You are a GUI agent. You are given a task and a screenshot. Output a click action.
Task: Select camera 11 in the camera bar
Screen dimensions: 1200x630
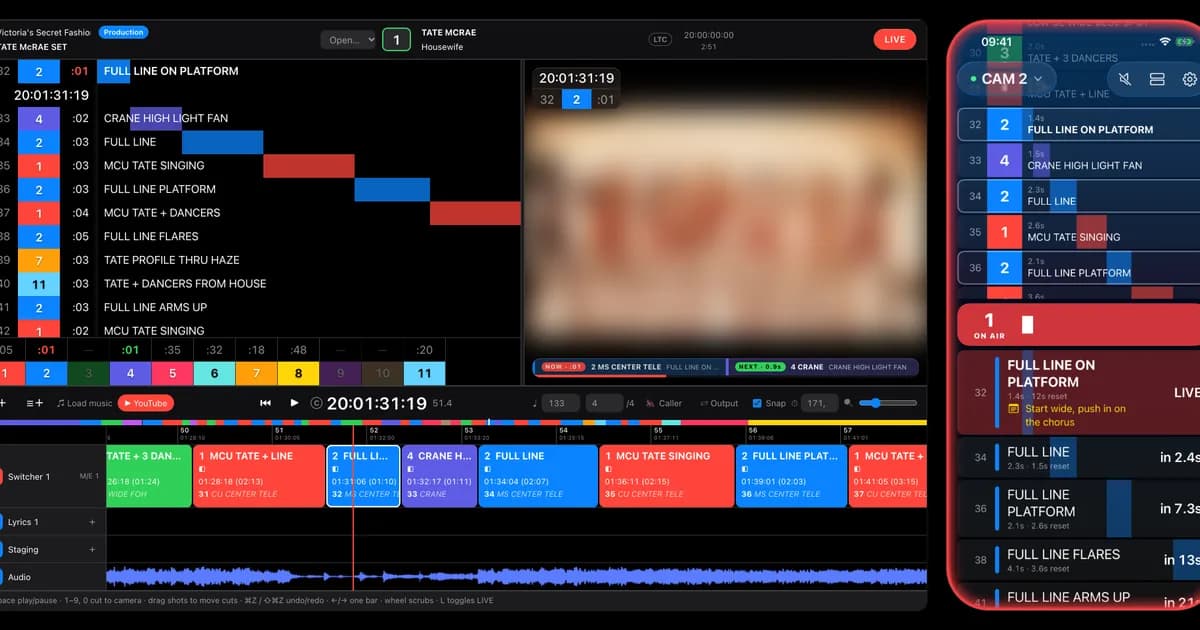(x=424, y=373)
